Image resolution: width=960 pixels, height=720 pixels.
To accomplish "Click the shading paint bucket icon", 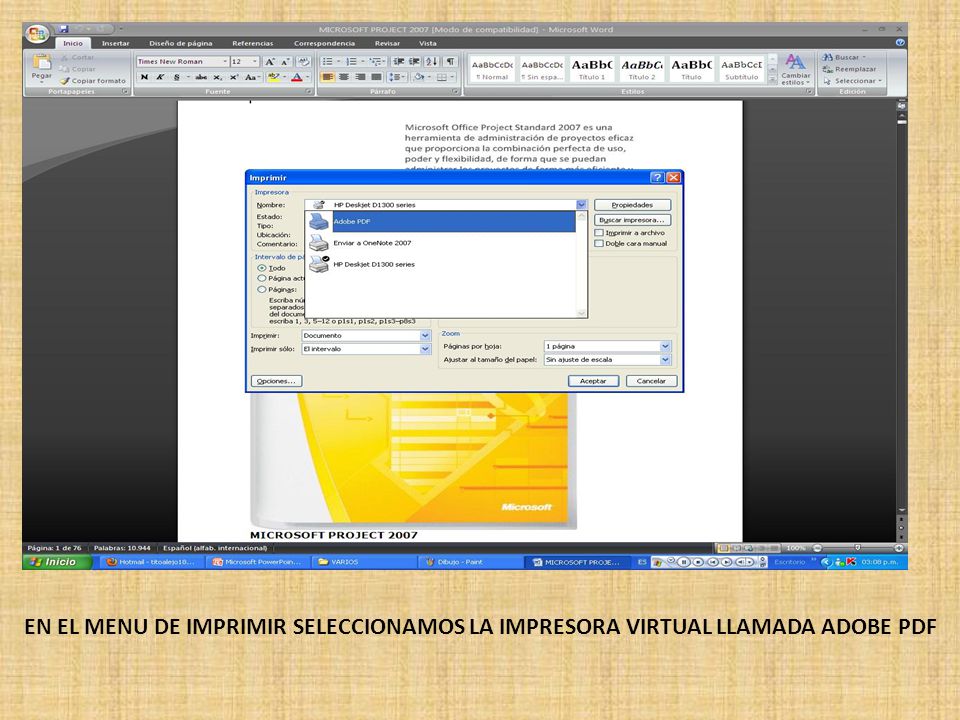I will click(419, 77).
